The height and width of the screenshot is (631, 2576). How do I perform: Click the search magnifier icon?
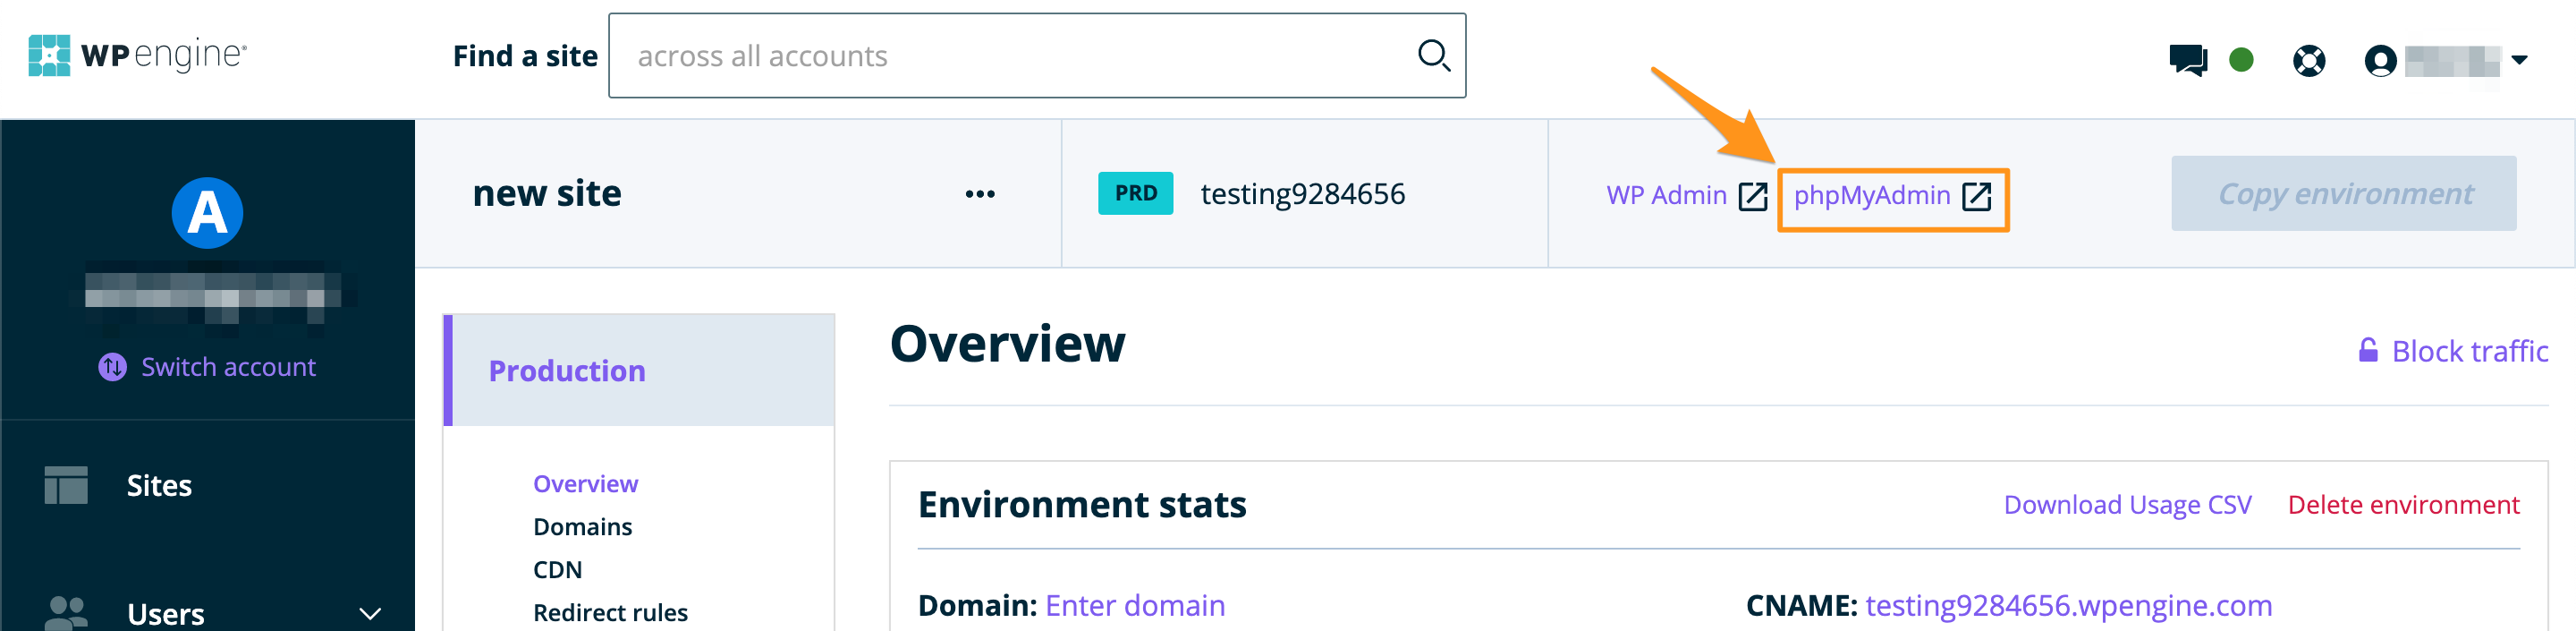(1433, 55)
